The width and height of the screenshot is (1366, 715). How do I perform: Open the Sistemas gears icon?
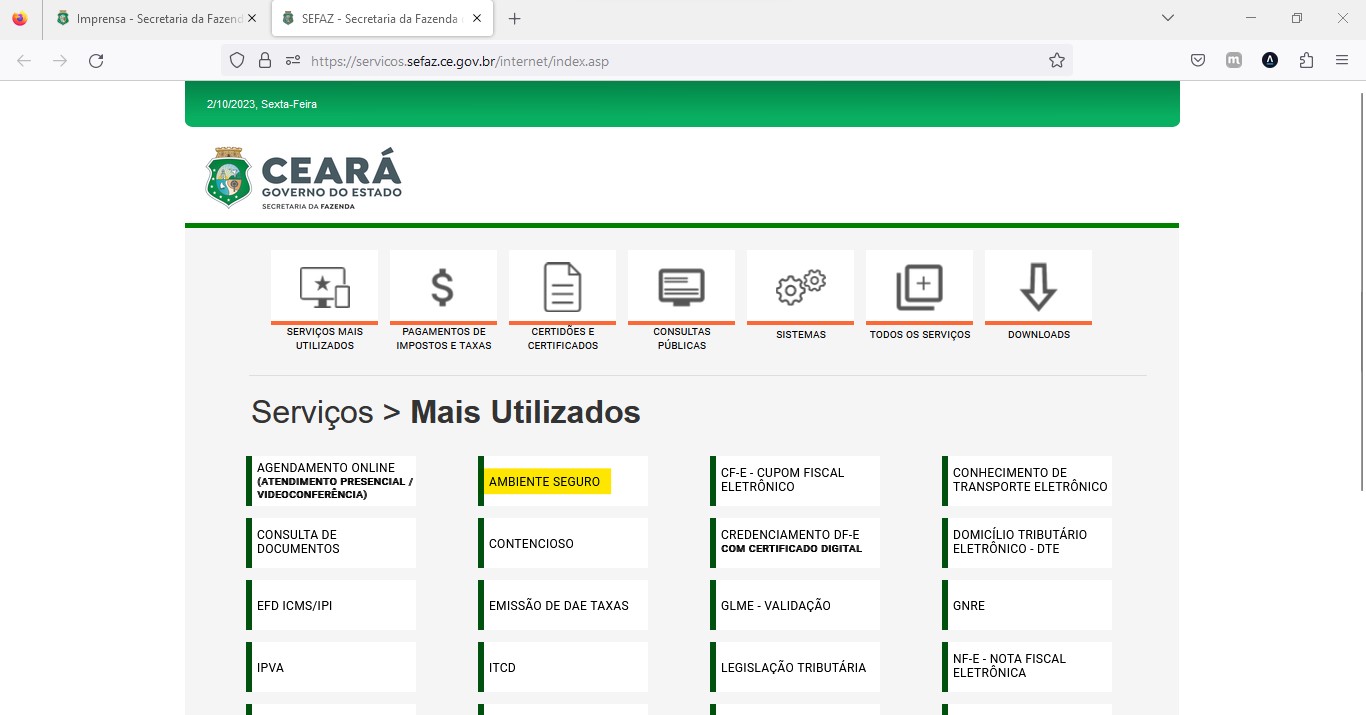(800, 288)
